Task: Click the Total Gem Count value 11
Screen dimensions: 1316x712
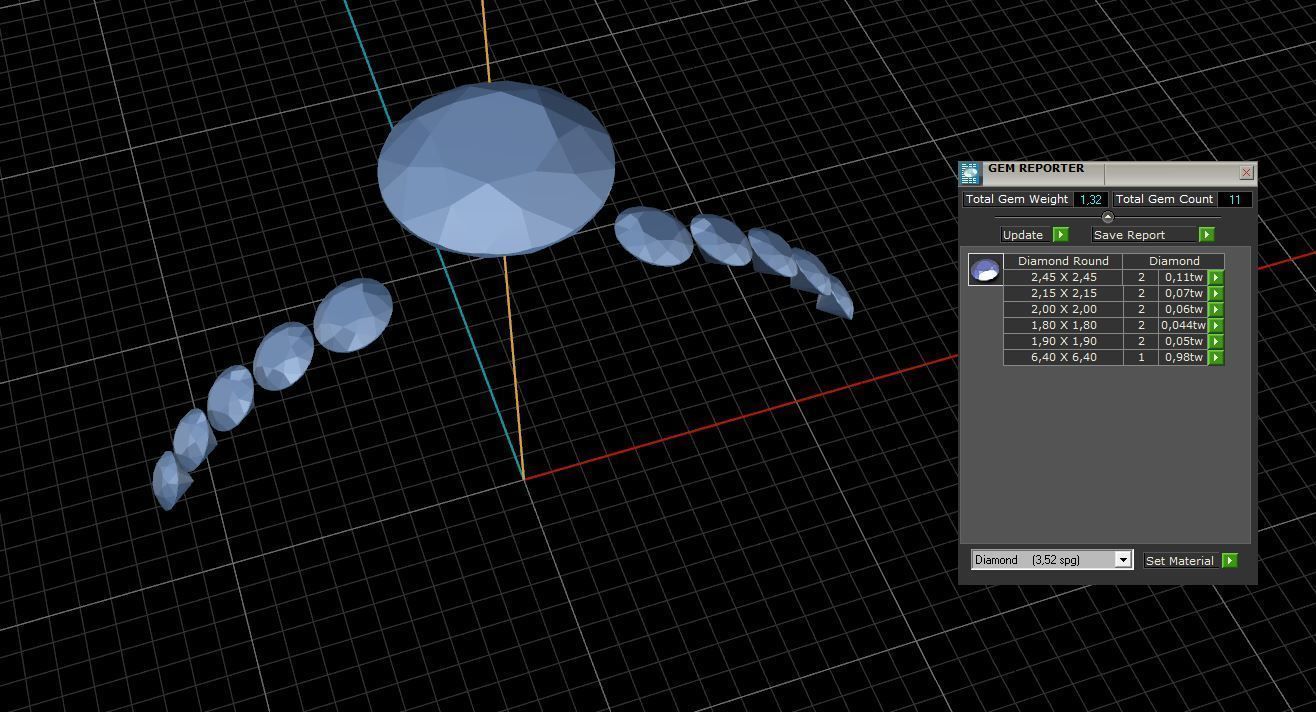Action: click(x=1235, y=199)
